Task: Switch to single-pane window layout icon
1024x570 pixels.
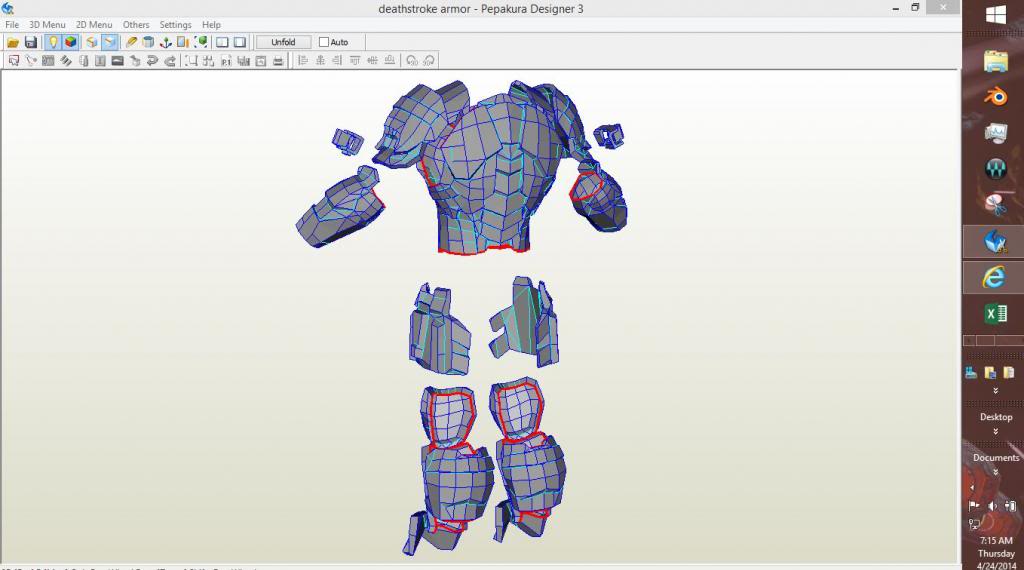Action: (240, 42)
